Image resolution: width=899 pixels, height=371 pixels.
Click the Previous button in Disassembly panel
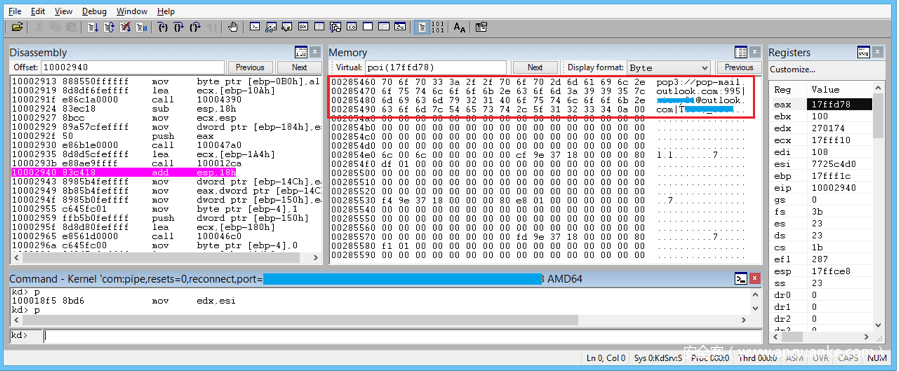pos(250,67)
